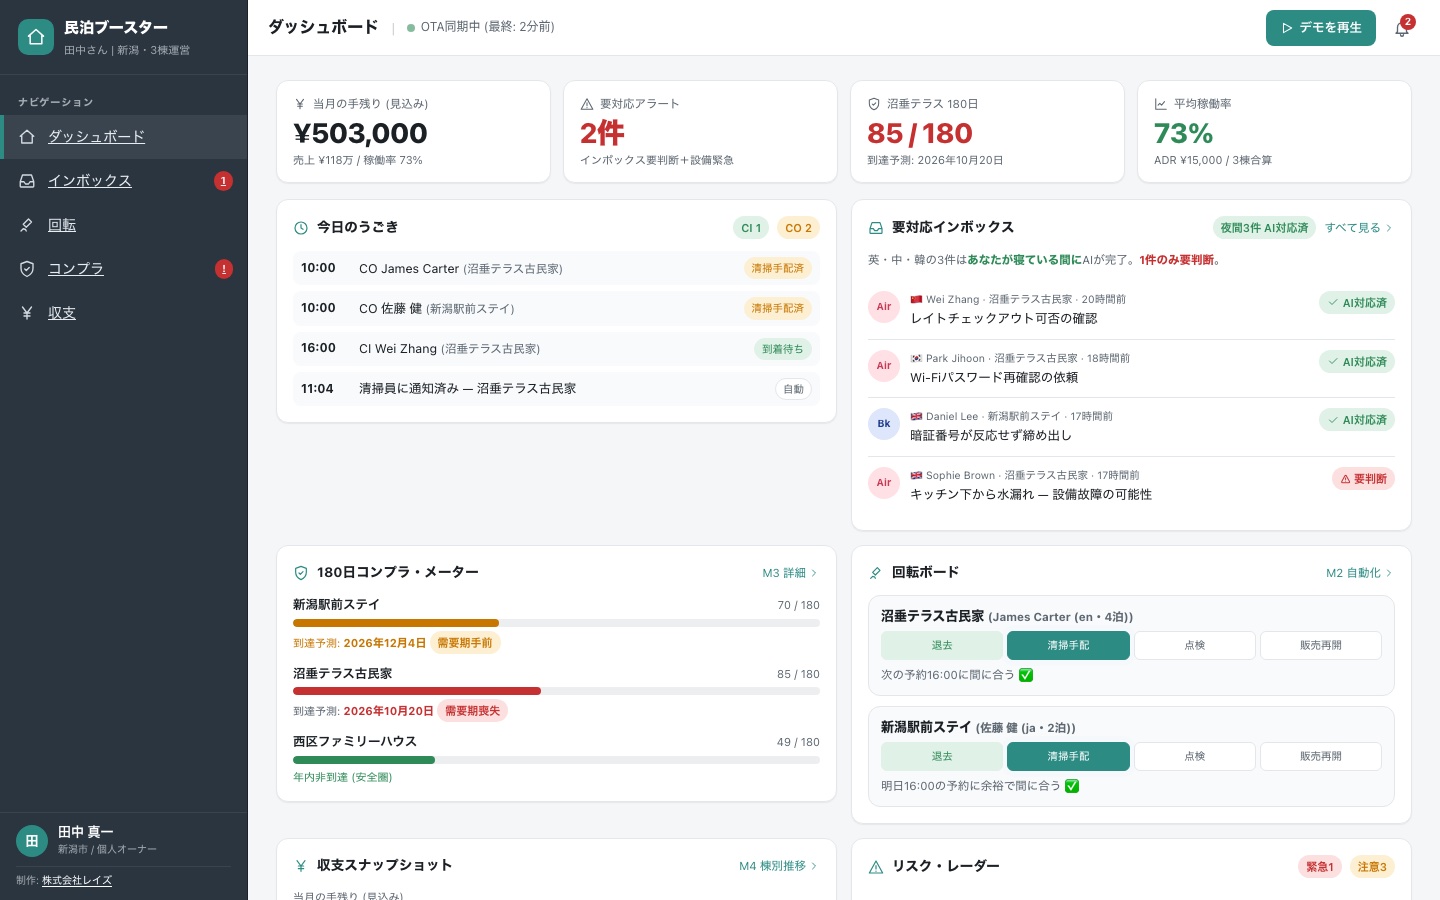
Task: Click the 注意3 badge in リスク・レーダー
Action: 1372,867
